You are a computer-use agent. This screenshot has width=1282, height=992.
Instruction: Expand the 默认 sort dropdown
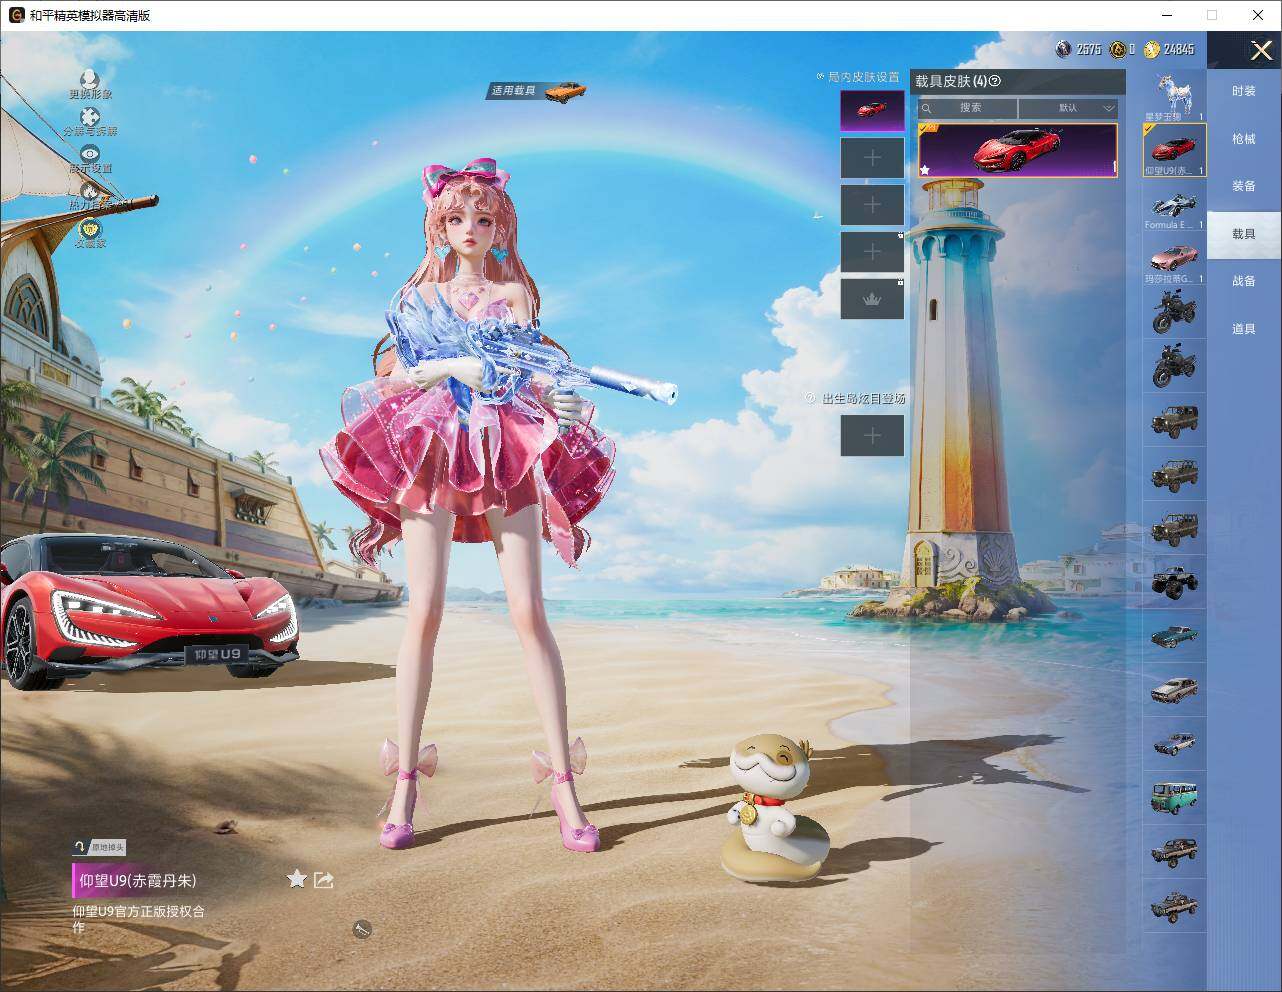click(1068, 108)
